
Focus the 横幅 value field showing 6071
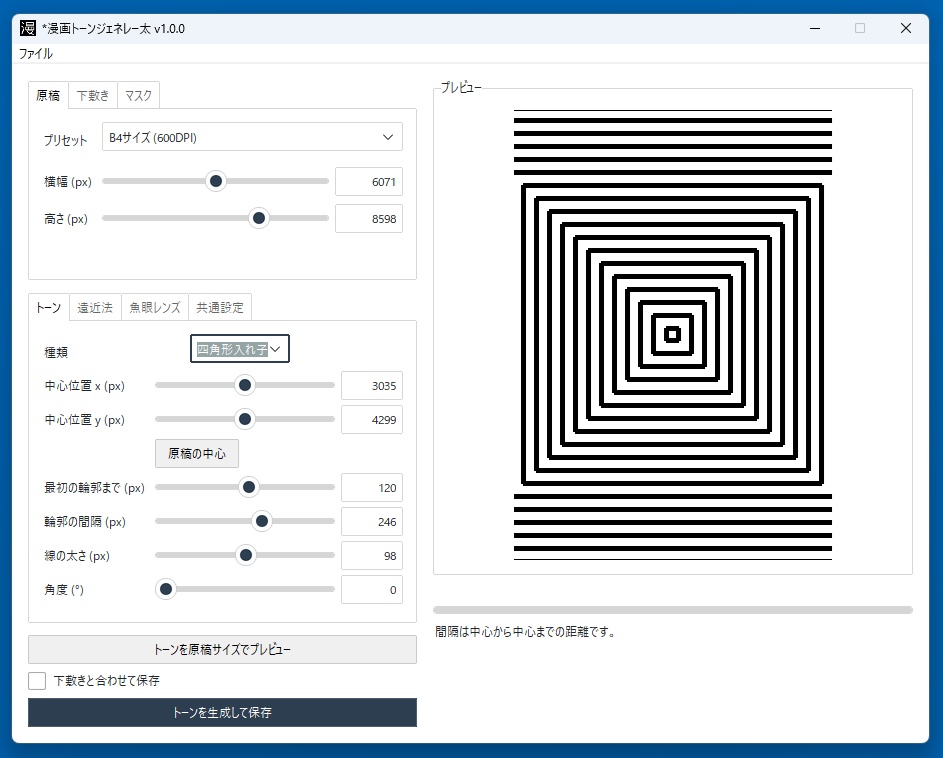coord(369,182)
